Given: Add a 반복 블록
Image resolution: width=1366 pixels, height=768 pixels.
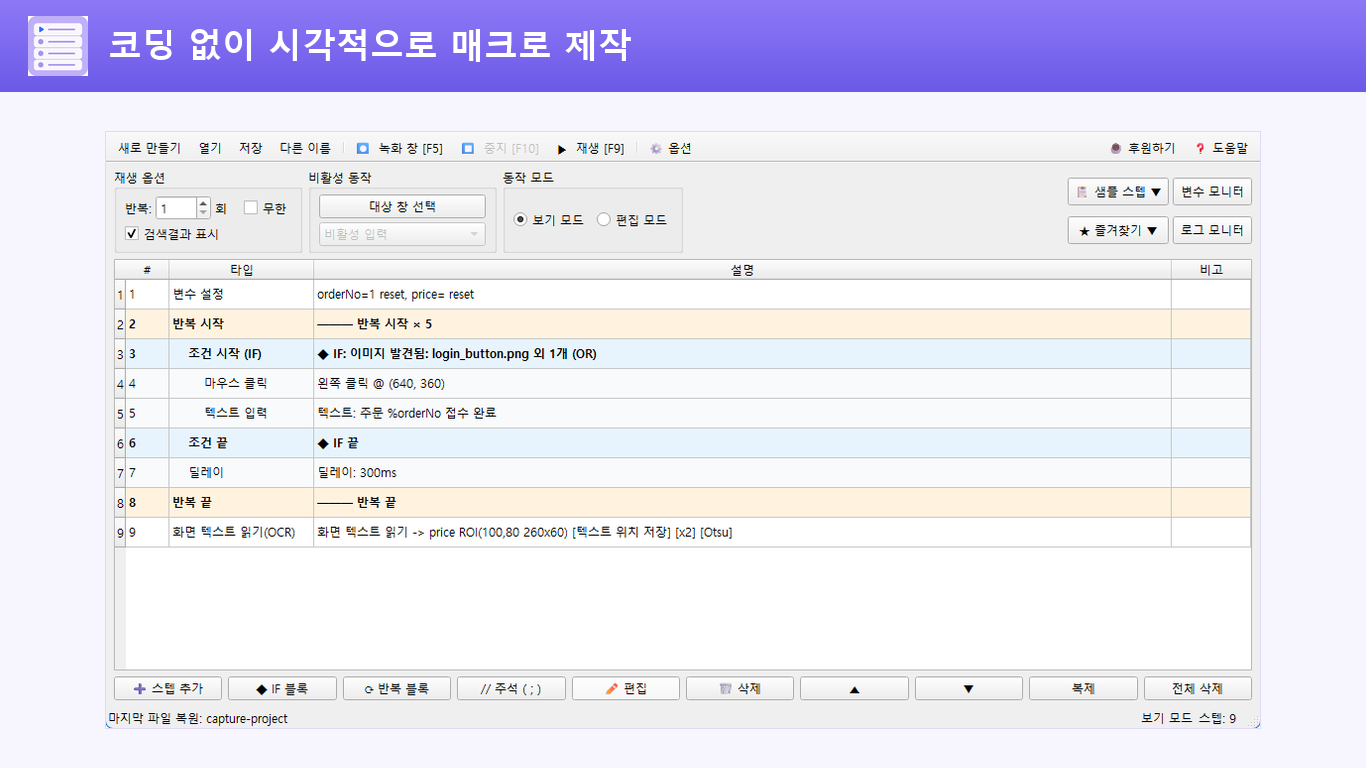Looking at the screenshot, I should [x=397, y=688].
